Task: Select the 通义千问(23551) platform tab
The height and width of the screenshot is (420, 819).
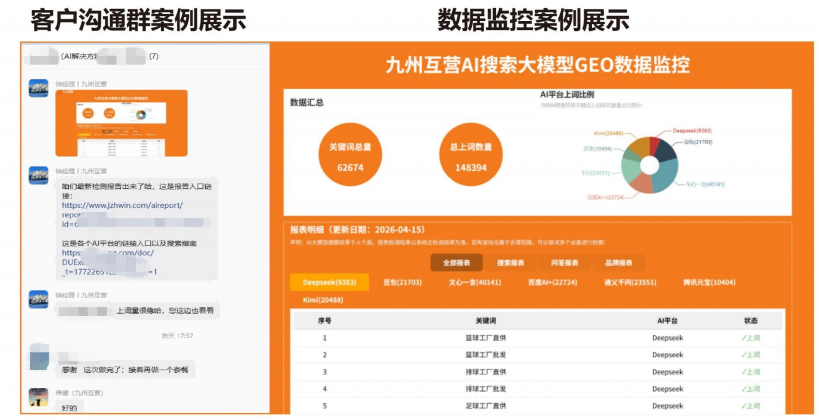Action: pos(630,282)
